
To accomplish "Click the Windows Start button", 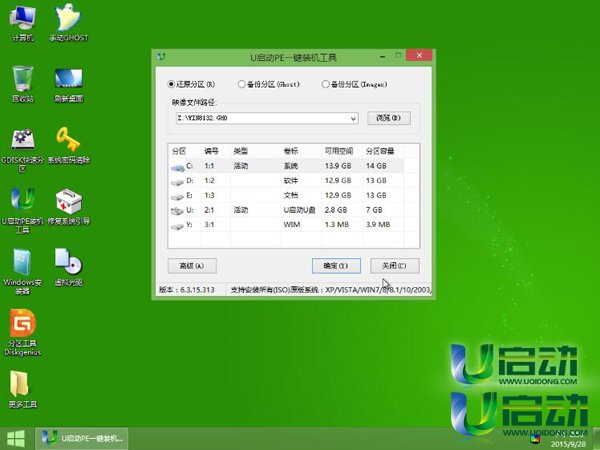I will pos(16,439).
